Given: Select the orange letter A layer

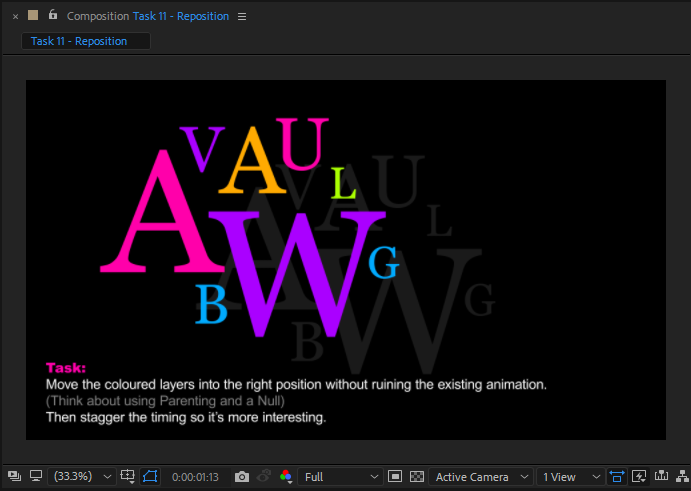Looking at the screenshot, I should point(252,167).
